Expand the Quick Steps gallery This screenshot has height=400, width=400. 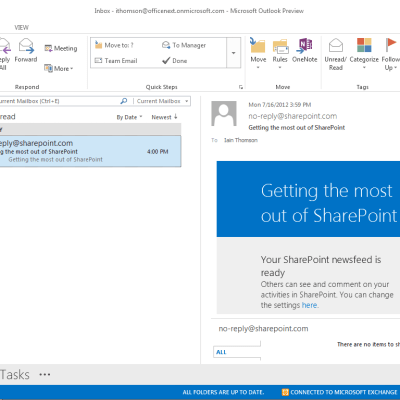click(x=233, y=53)
